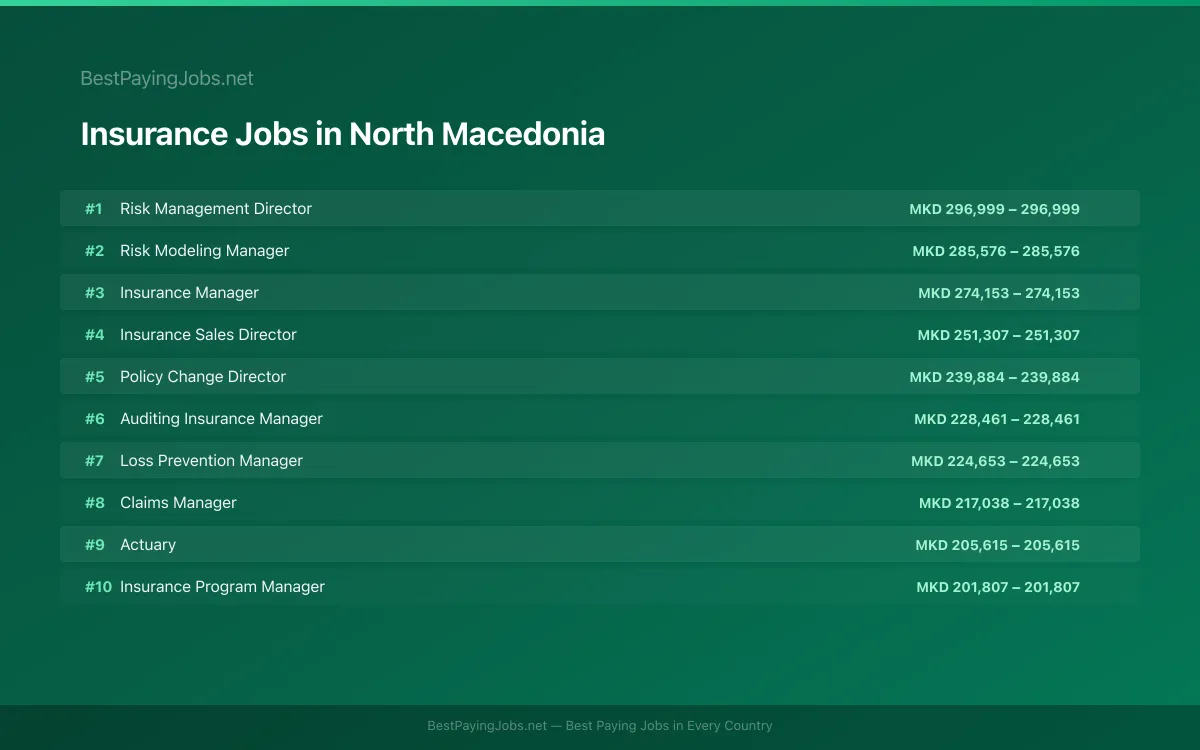Image resolution: width=1200 pixels, height=750 pixels.
Task: Select the title Insurance Jobs in North Macedonia
Action: coord(342,134)
